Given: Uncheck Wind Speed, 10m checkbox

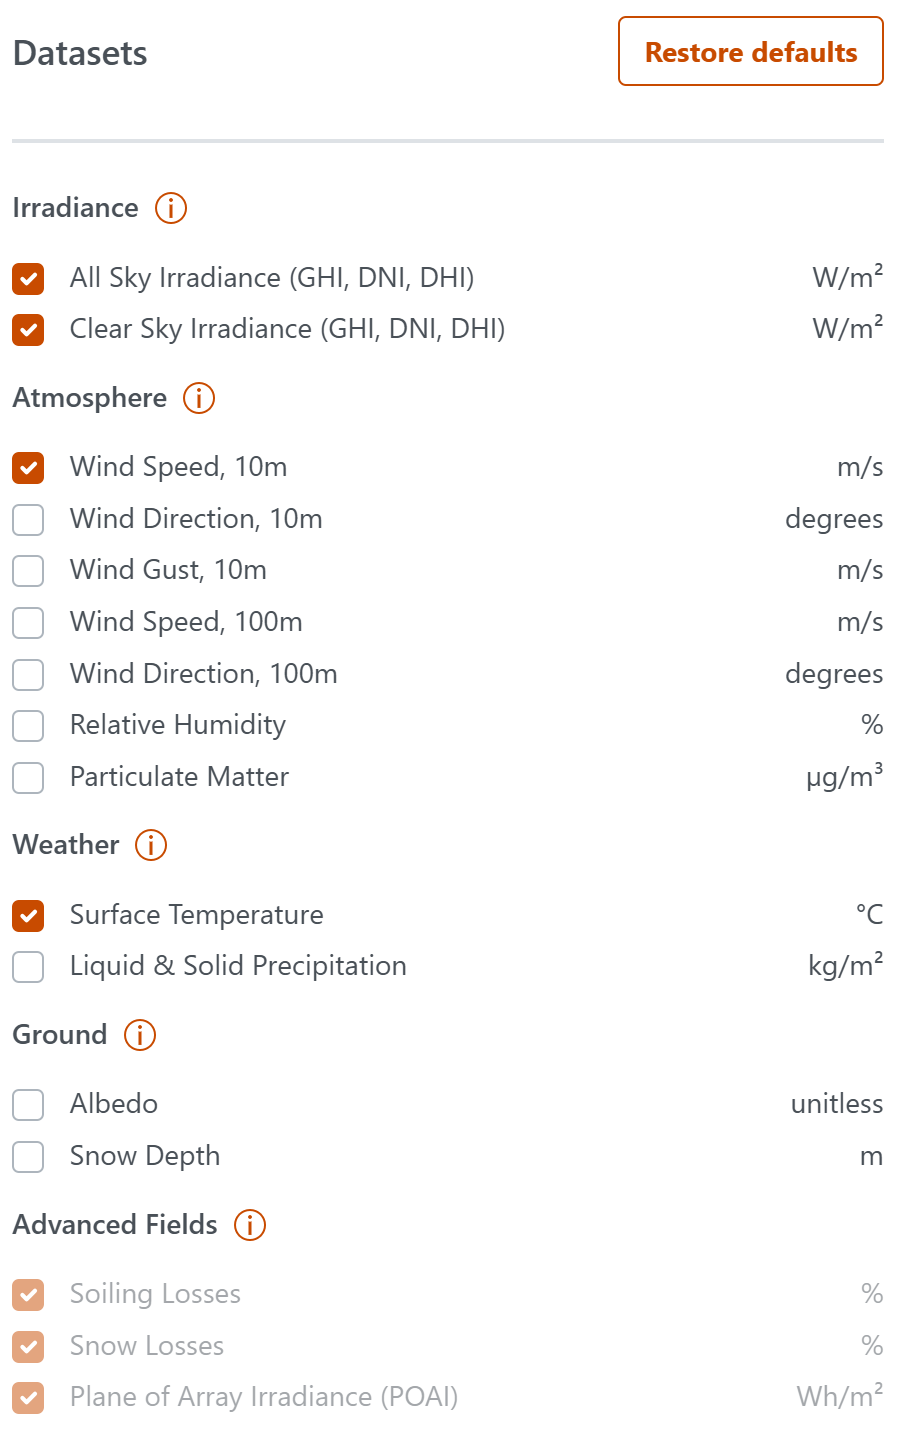Looking at the screenshot, I should coord(28,468).
